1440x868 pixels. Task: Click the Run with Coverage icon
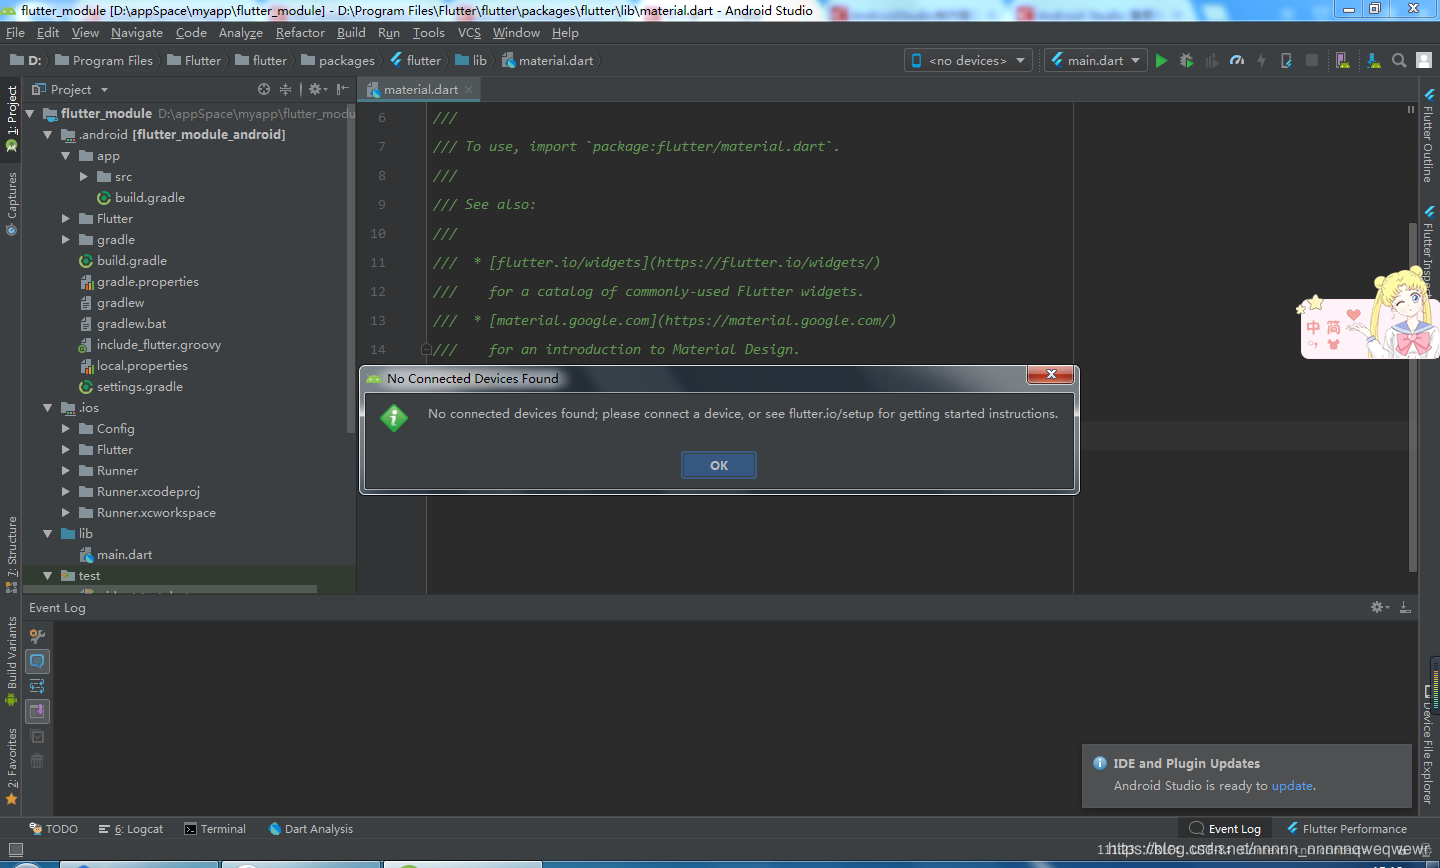(x=1211, y=60)
